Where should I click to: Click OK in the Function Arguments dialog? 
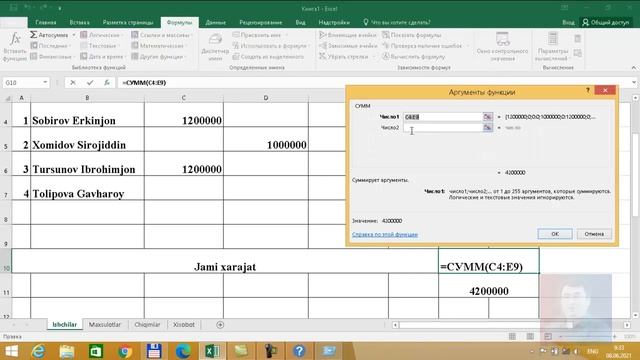point(555,234)
